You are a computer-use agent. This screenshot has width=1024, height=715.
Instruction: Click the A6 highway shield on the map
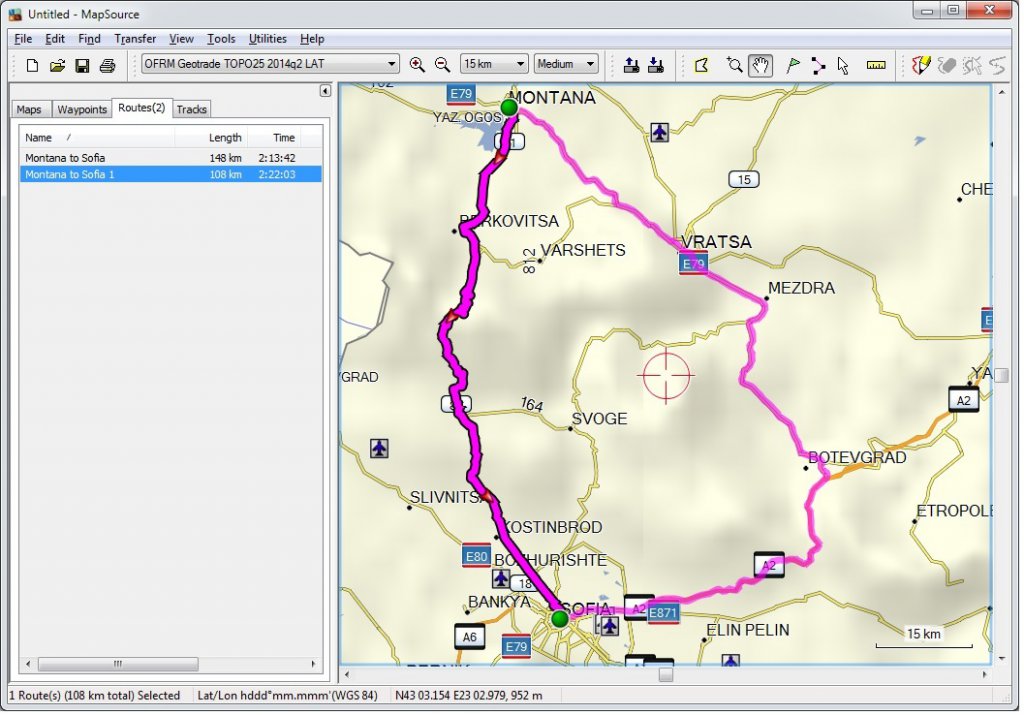click(470, 637)
